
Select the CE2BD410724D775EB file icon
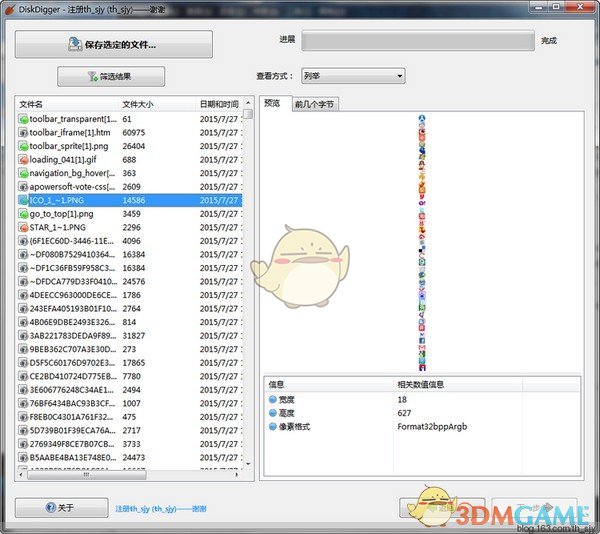23,376
